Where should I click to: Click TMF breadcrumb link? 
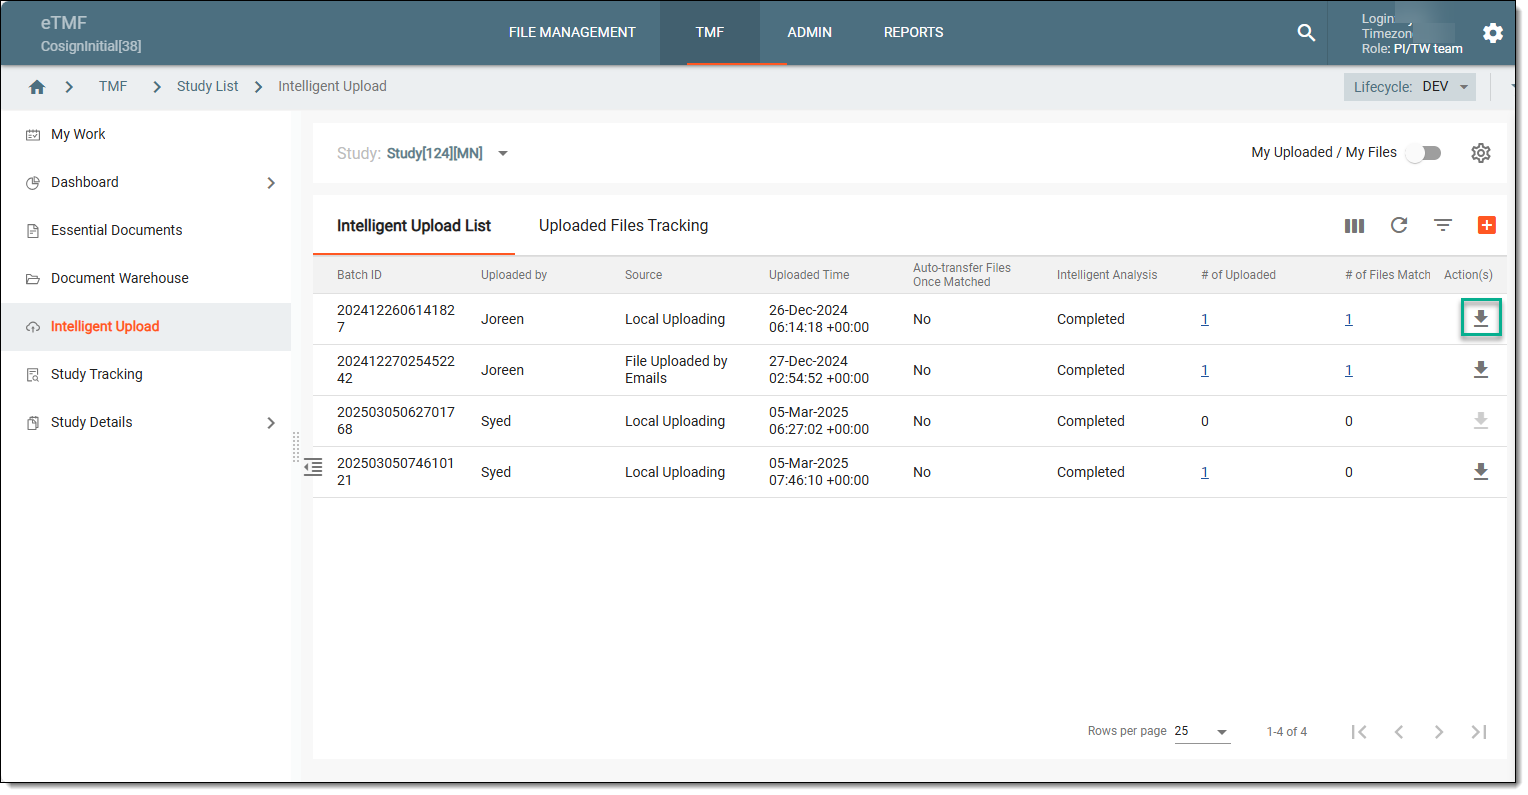tap(113, 86)
